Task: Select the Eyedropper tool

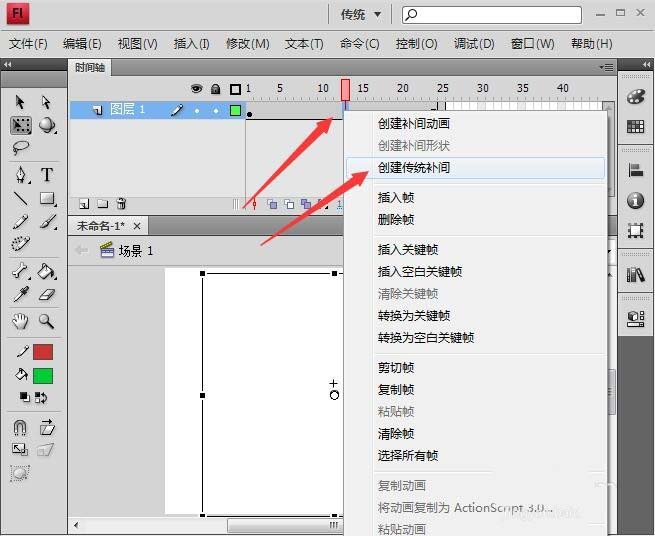Action: pos(20,294)
